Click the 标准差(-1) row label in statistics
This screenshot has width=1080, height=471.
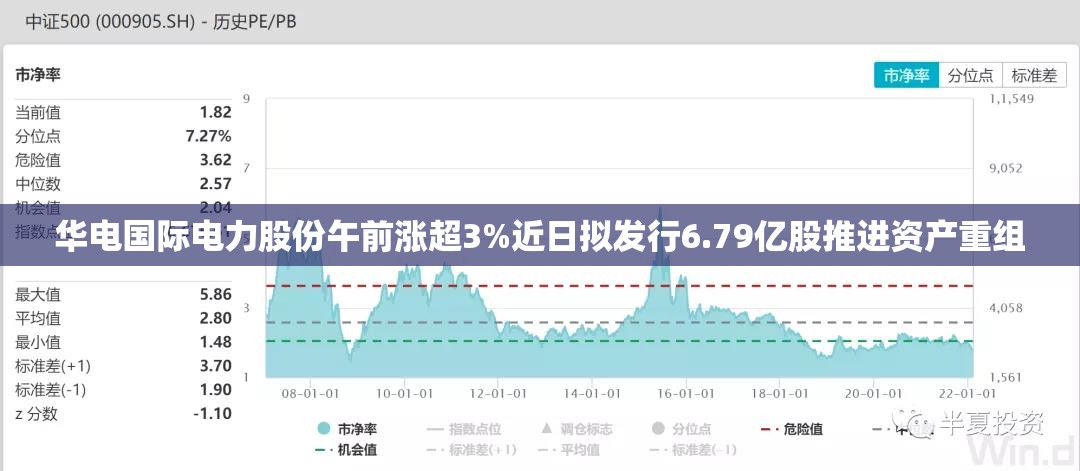pyautogui.click(x=51, y=390)
